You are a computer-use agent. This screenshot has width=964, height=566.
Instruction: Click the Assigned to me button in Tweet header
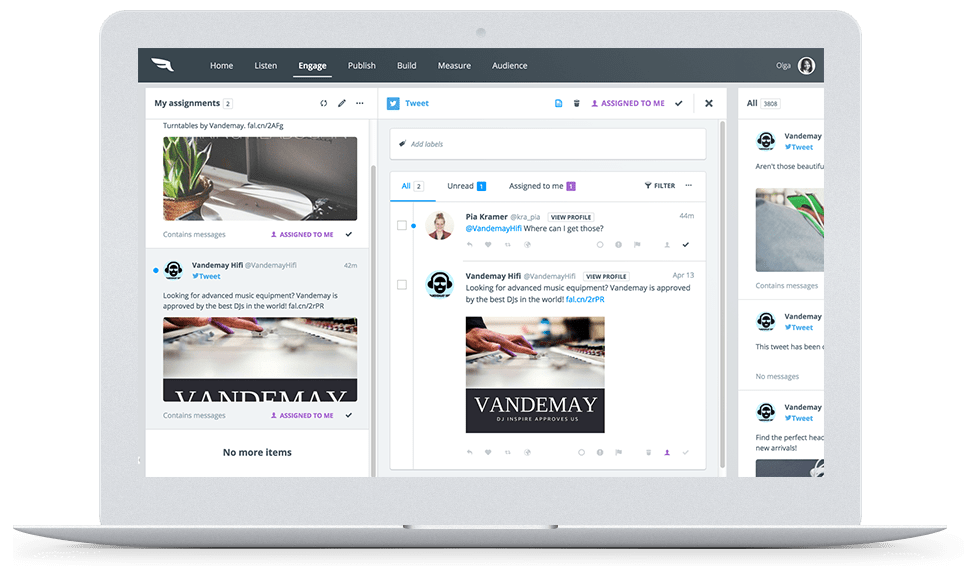click(x=628, y=103)
